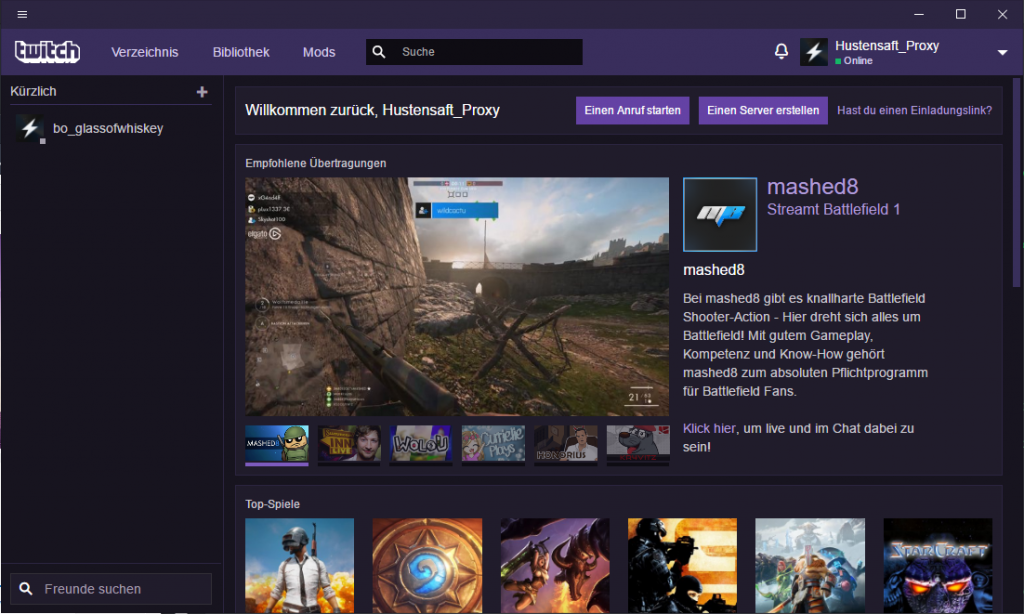Select the WoLoU stream thumbnail
Image resolution: width=1024 pixels, height=614 pixels.
click(x=421, y=444)
